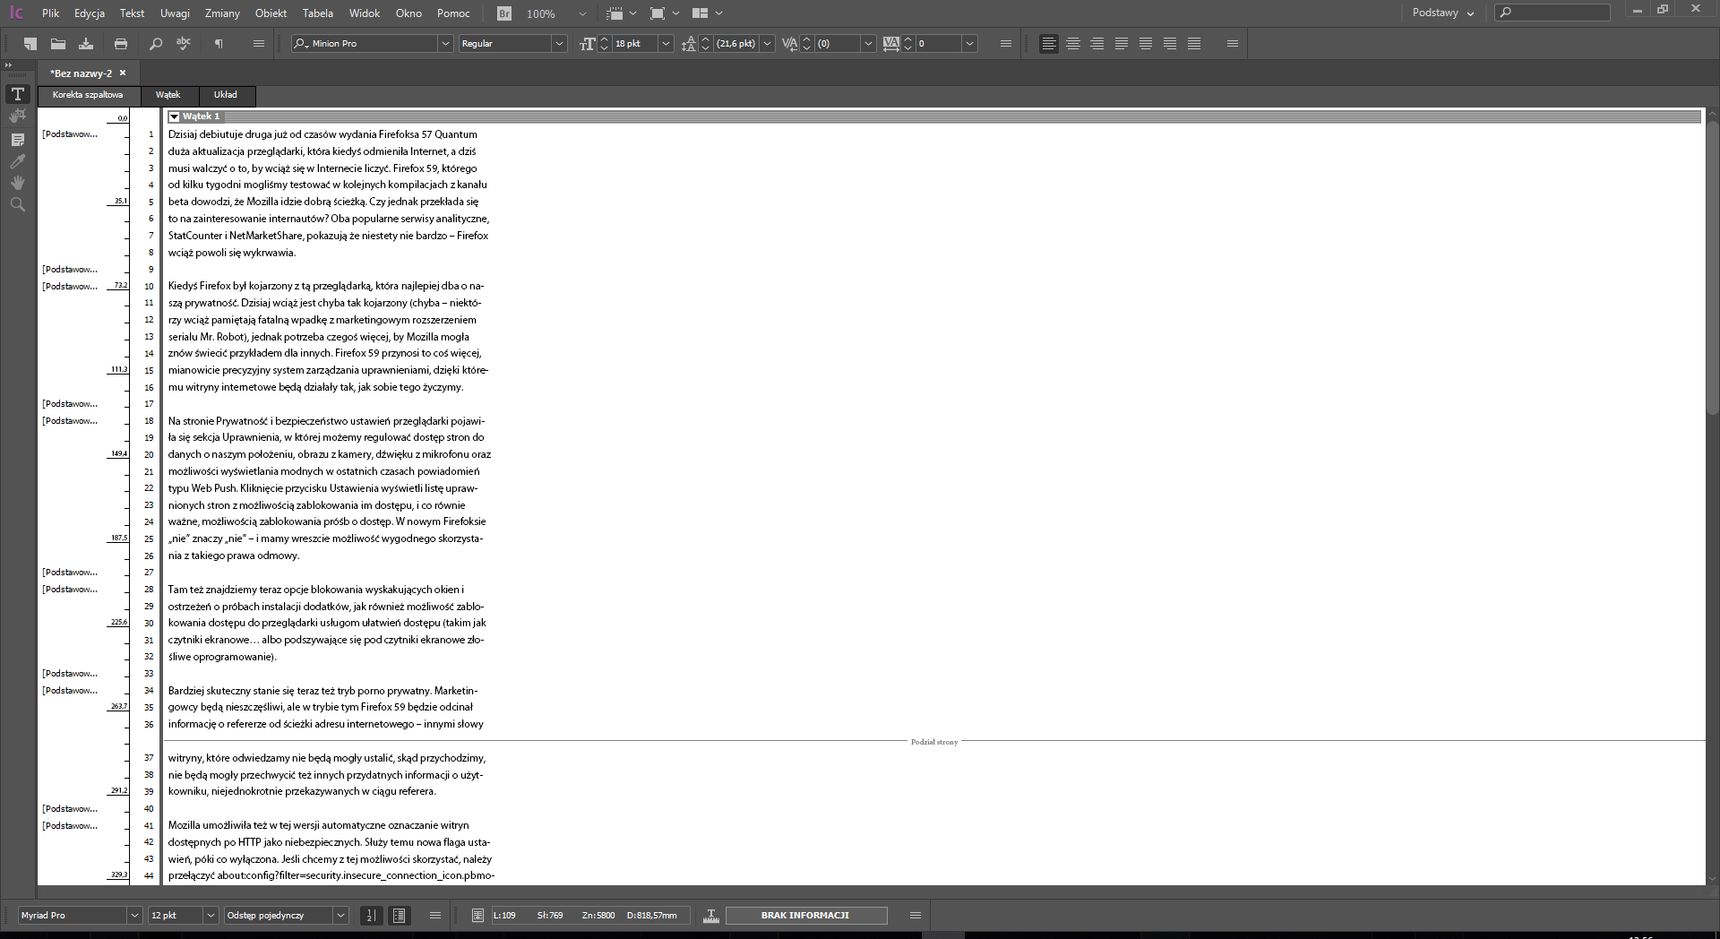
Task: Open the Odstęp pojedynczy line spacing dropdown
Action: (x=340, y=915)
